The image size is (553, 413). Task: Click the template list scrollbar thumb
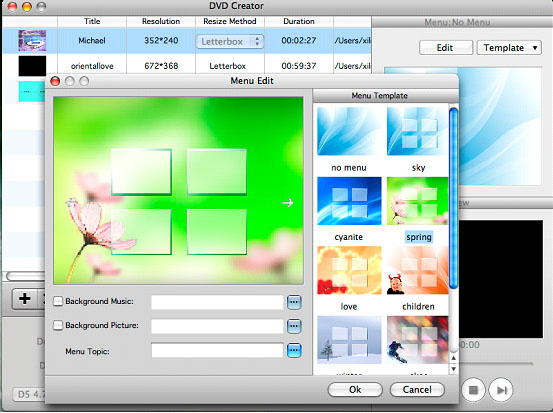click(454, 198)
